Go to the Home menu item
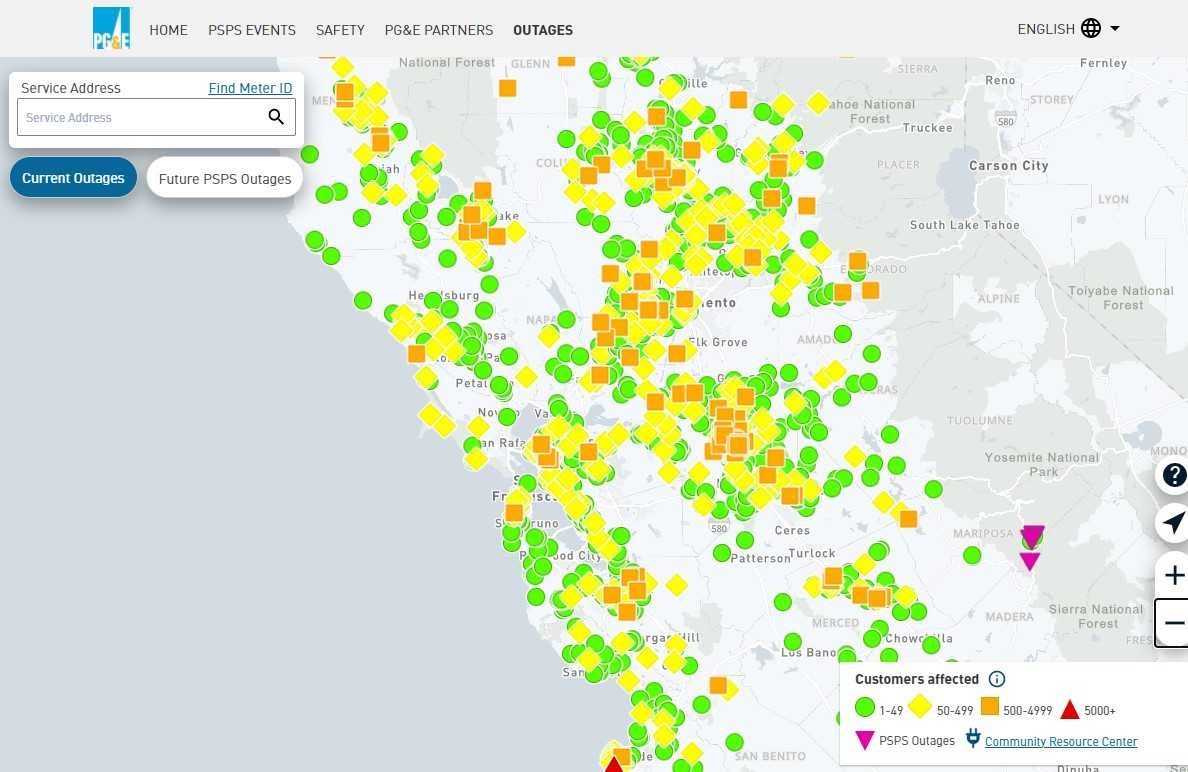Screen dimensions: 1188x772 (168, 30)
